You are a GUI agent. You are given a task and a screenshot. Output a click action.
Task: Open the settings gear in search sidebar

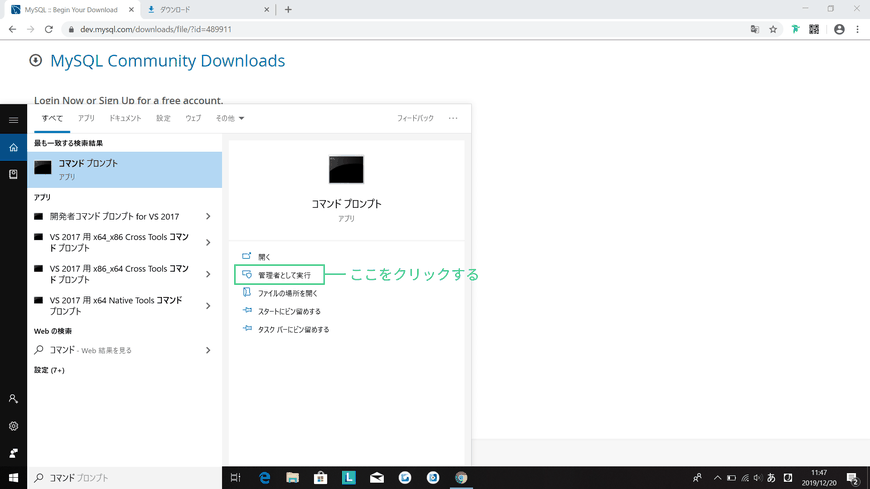13,426
